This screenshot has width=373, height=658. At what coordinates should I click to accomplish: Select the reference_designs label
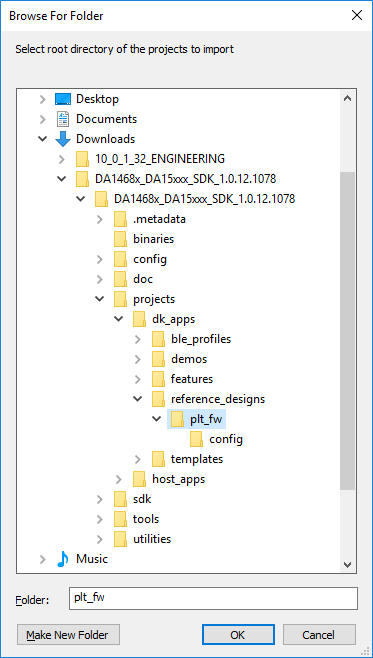(x=218, y=399)
